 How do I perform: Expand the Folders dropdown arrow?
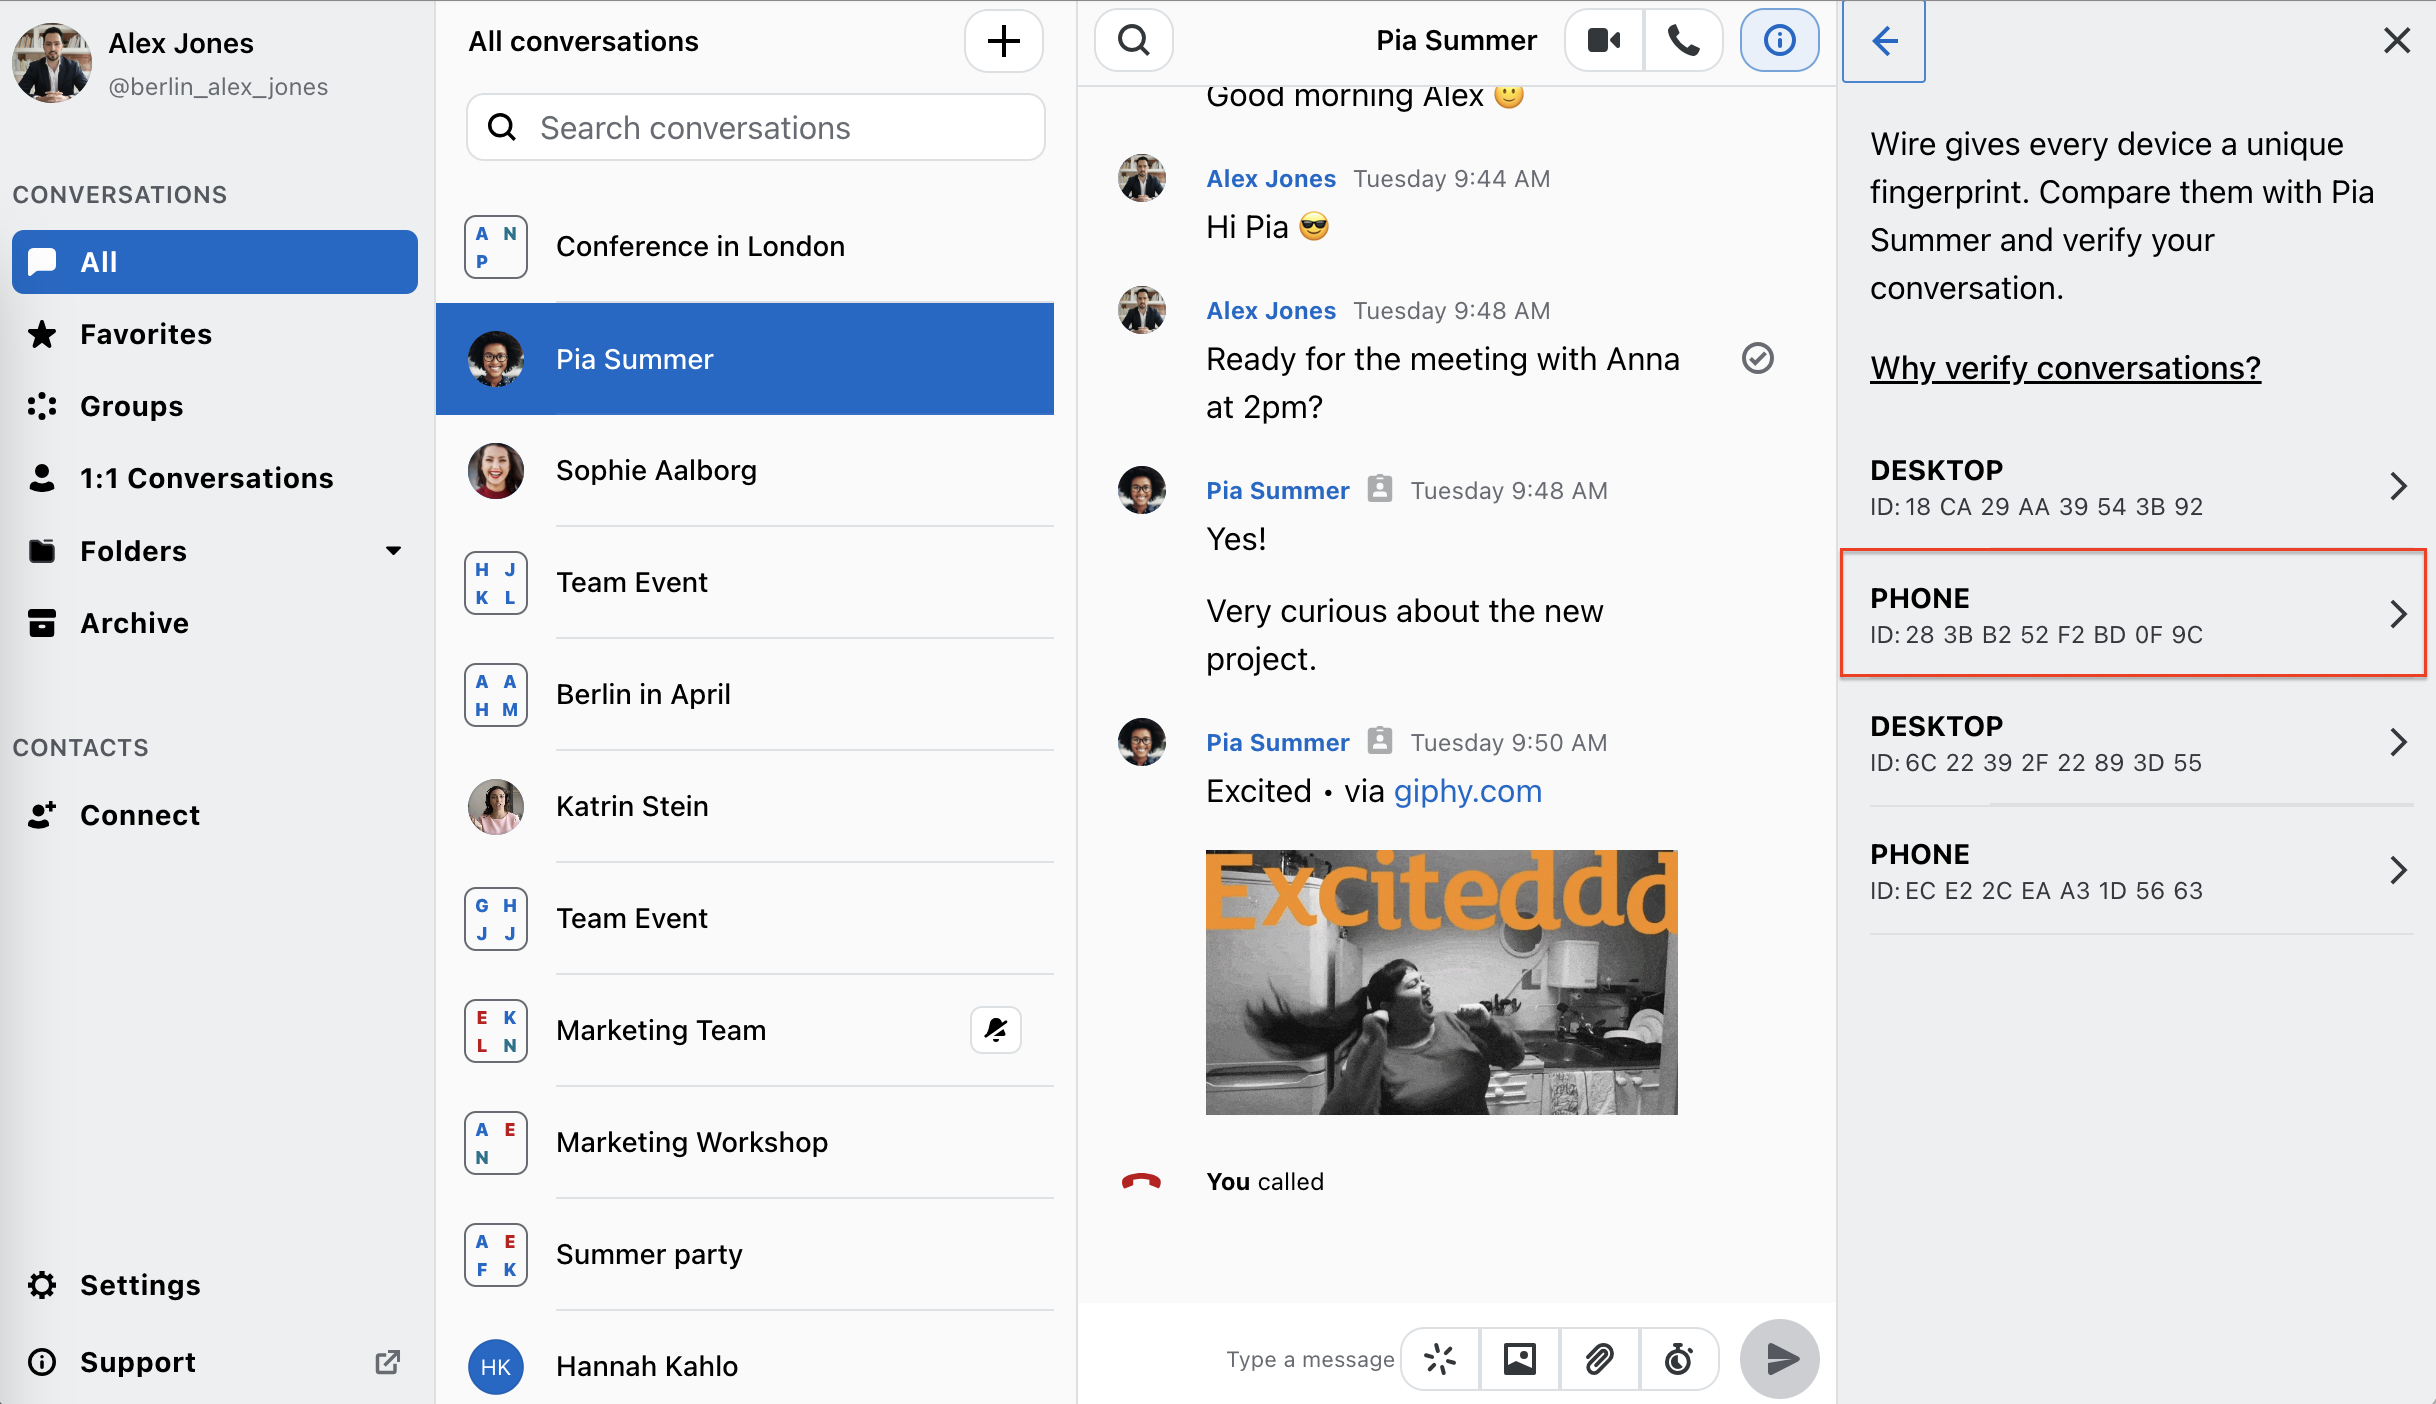pos(393,551)
